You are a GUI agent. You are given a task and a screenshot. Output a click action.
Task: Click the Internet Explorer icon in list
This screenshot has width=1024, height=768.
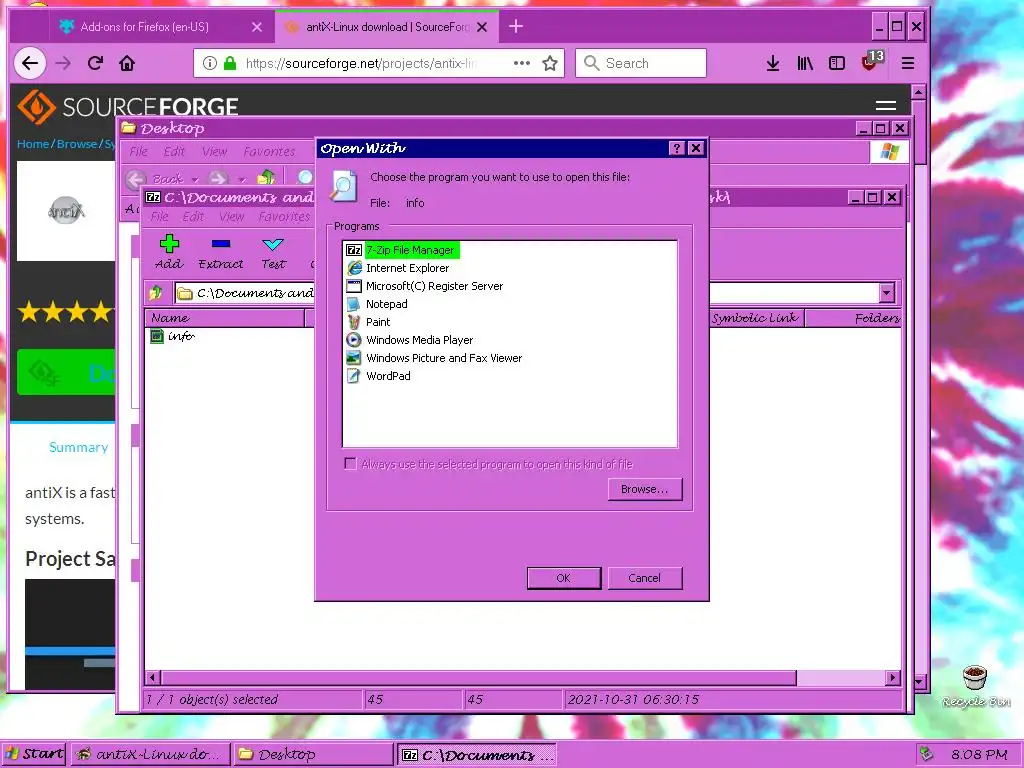coord(354,268)
